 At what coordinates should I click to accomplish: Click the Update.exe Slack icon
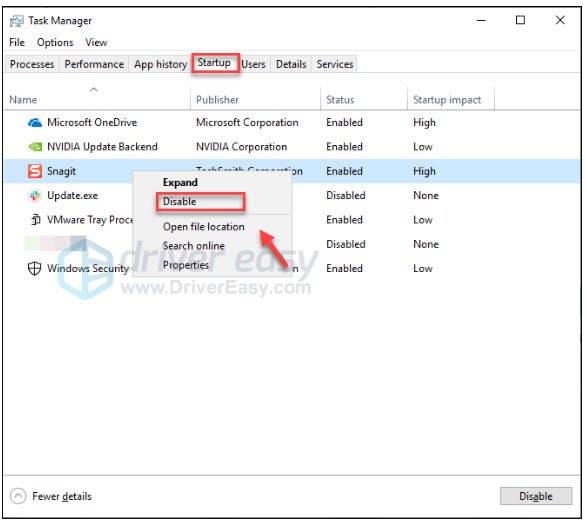tap(35, 195)
